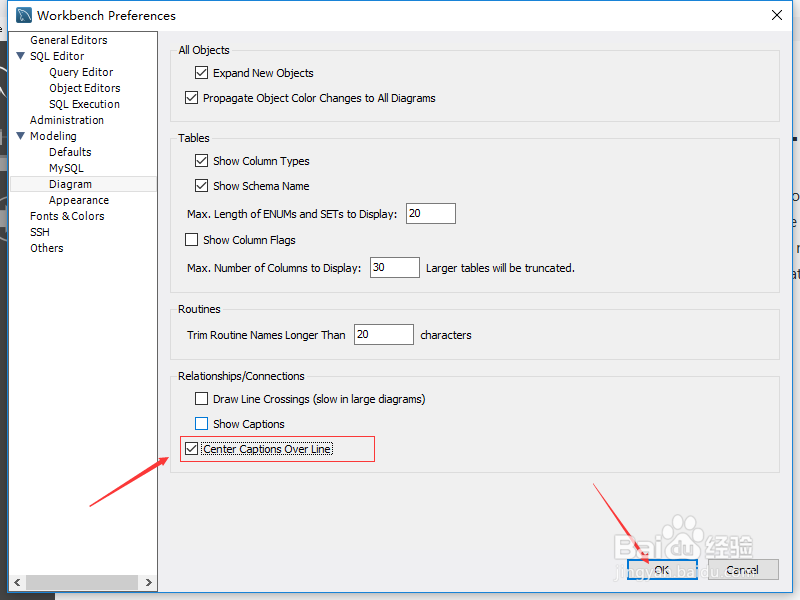Open General Editors preferences page

pyautogui.click(x=69, y=40)
